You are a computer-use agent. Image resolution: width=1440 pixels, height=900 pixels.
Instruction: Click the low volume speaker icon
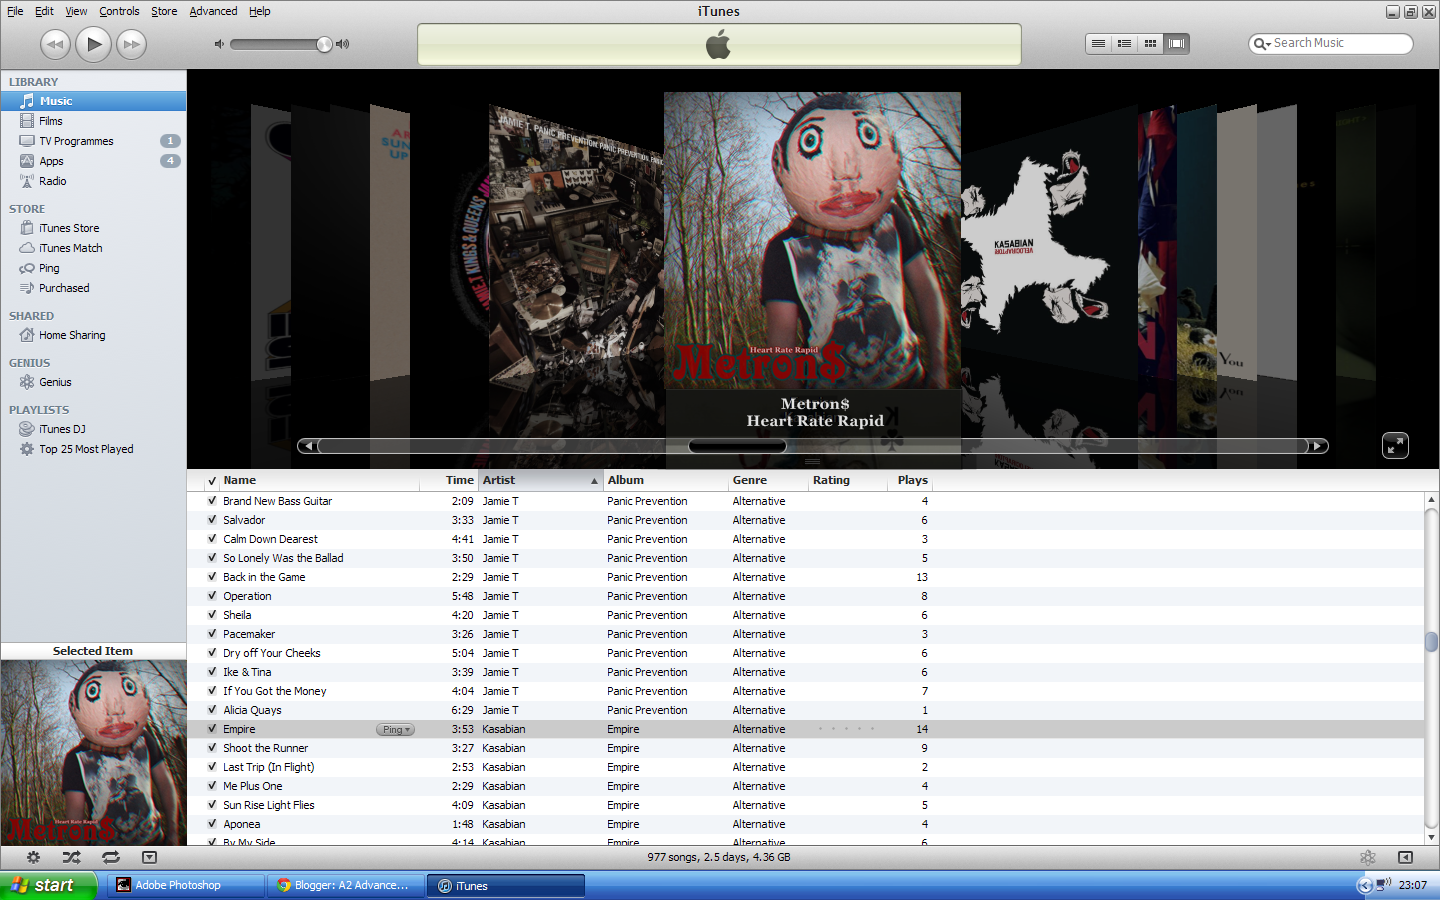coord(219,44)
